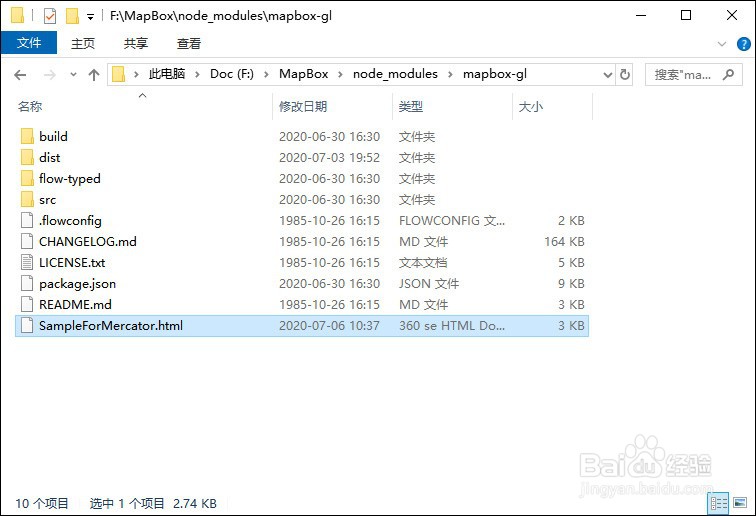Go up one folder level arrow
This screenshot has width=756, height=516.
(94, 75)
